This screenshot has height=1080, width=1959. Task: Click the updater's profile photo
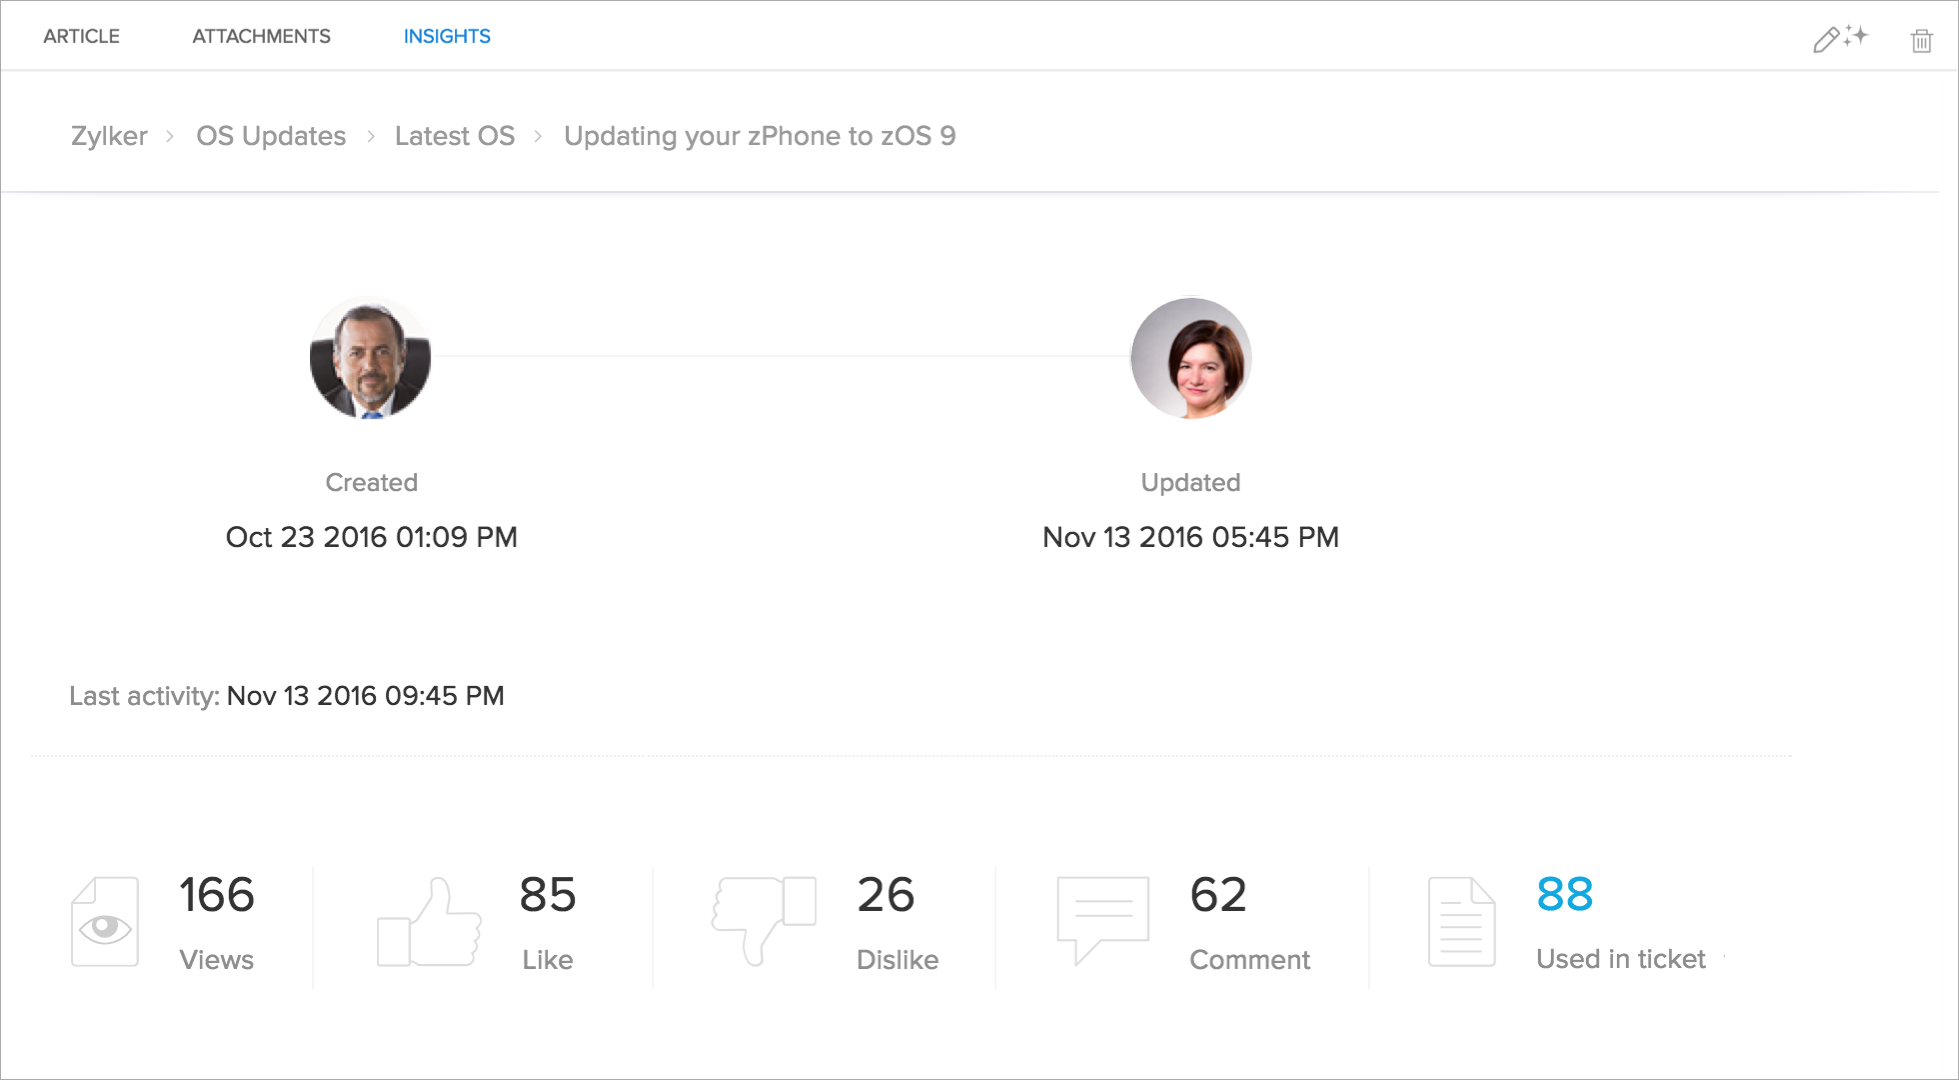coord(1190,358)
